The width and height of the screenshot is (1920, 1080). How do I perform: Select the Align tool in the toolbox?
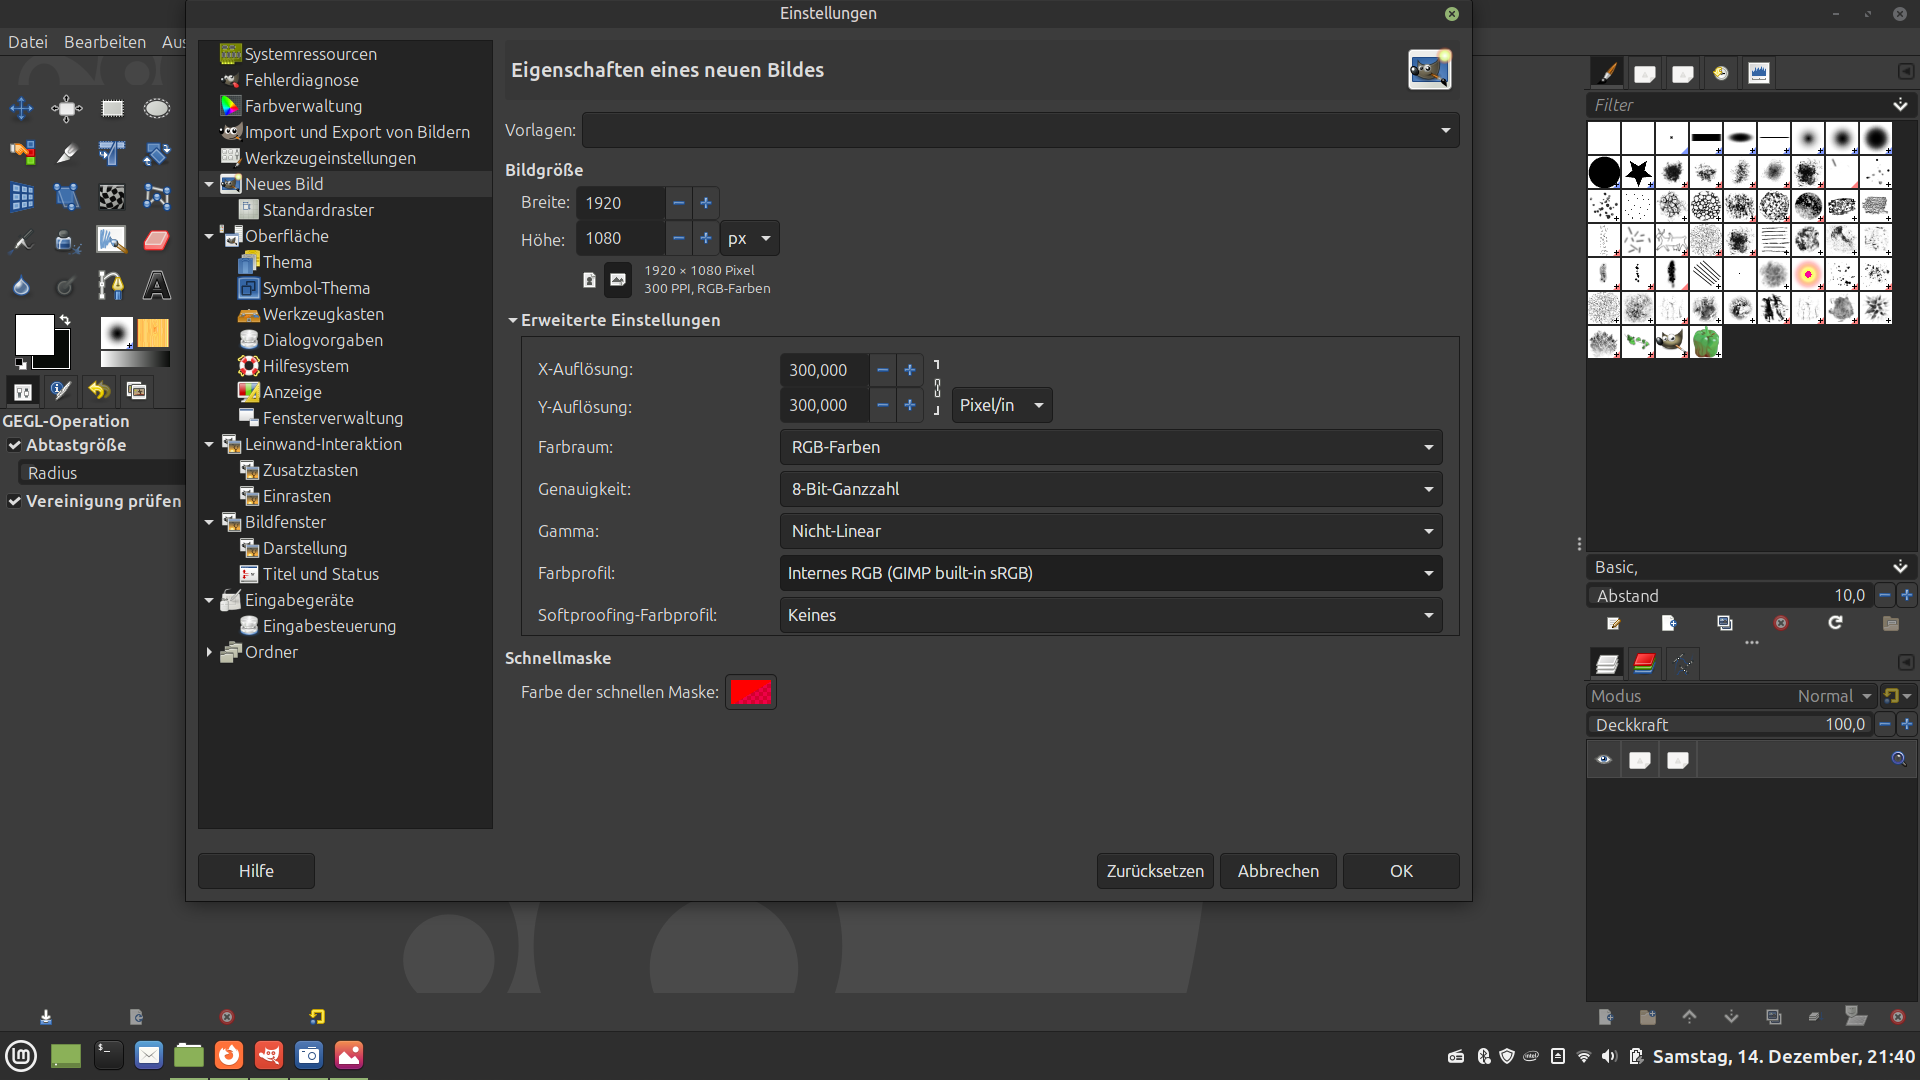(67, 108)
